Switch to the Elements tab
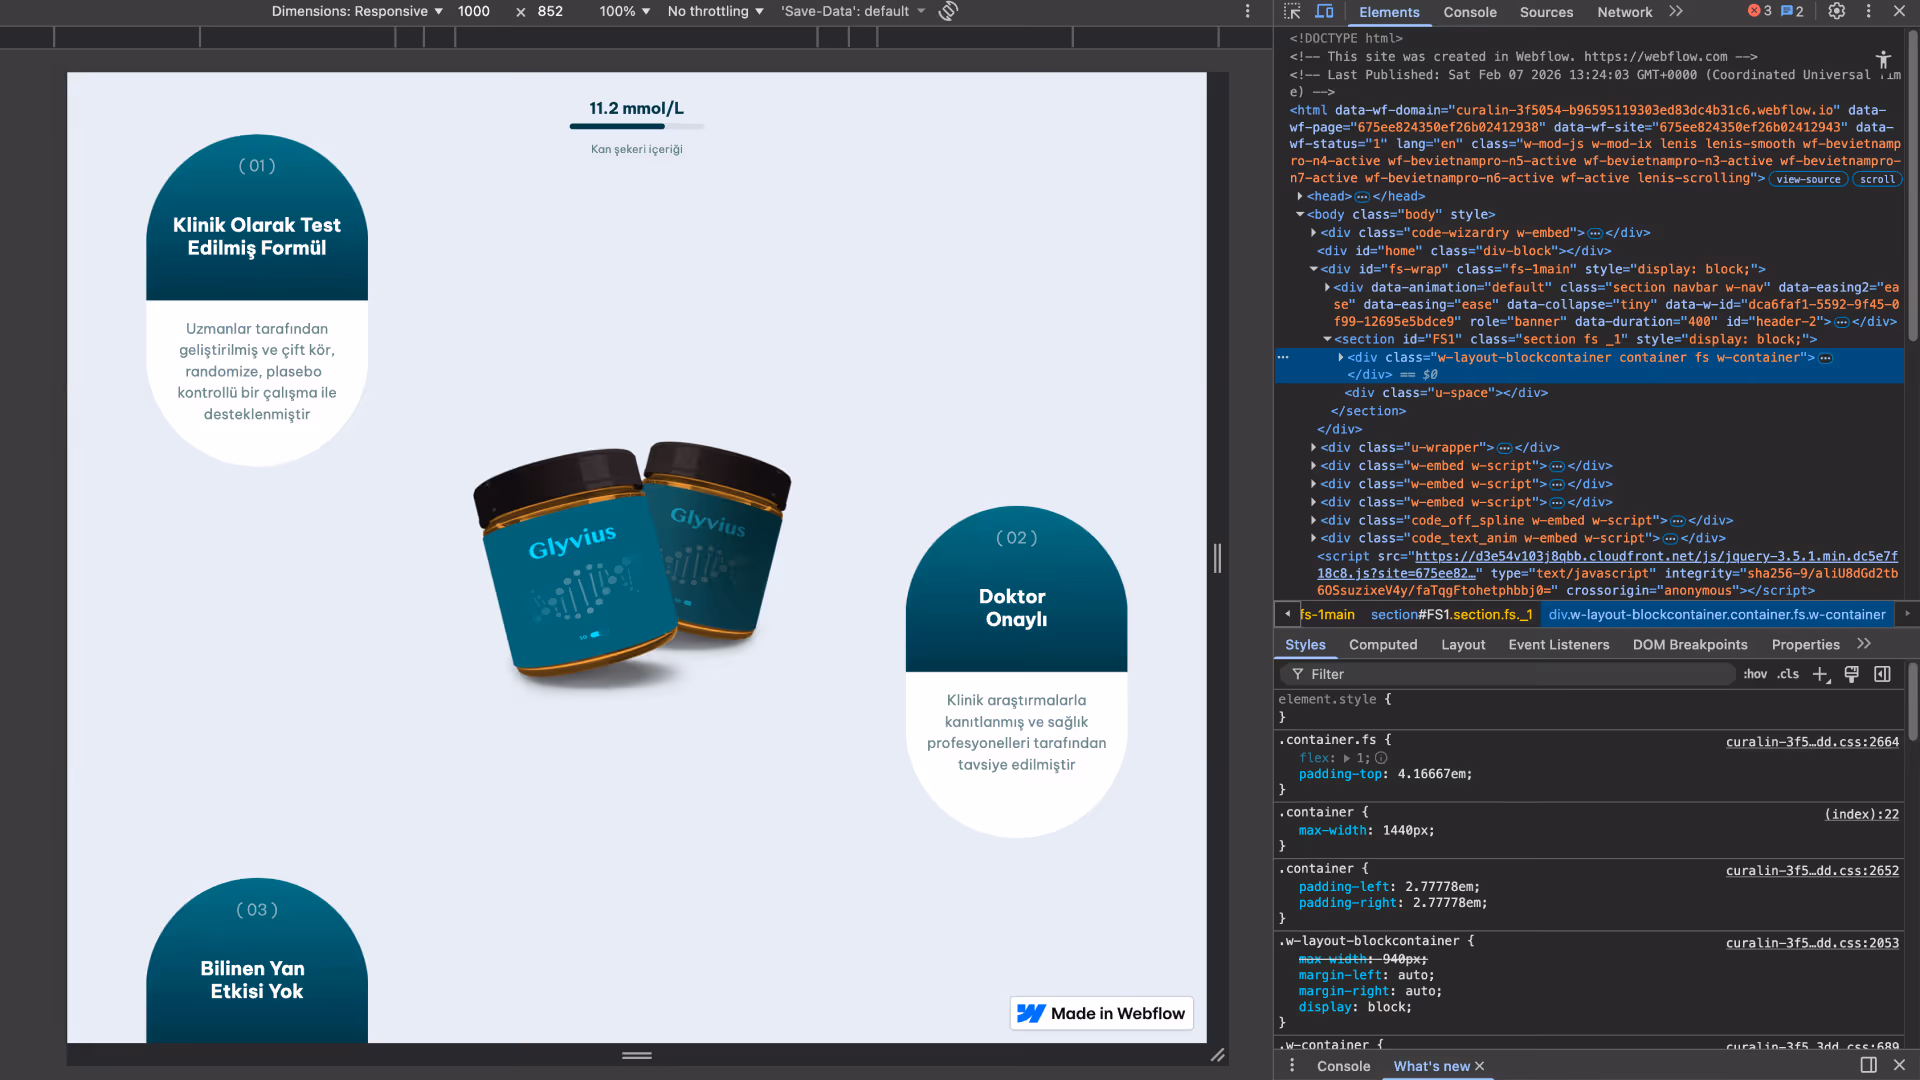Image resolution: width=1920 pixels, height=1080 pixels. point(1389,12)
